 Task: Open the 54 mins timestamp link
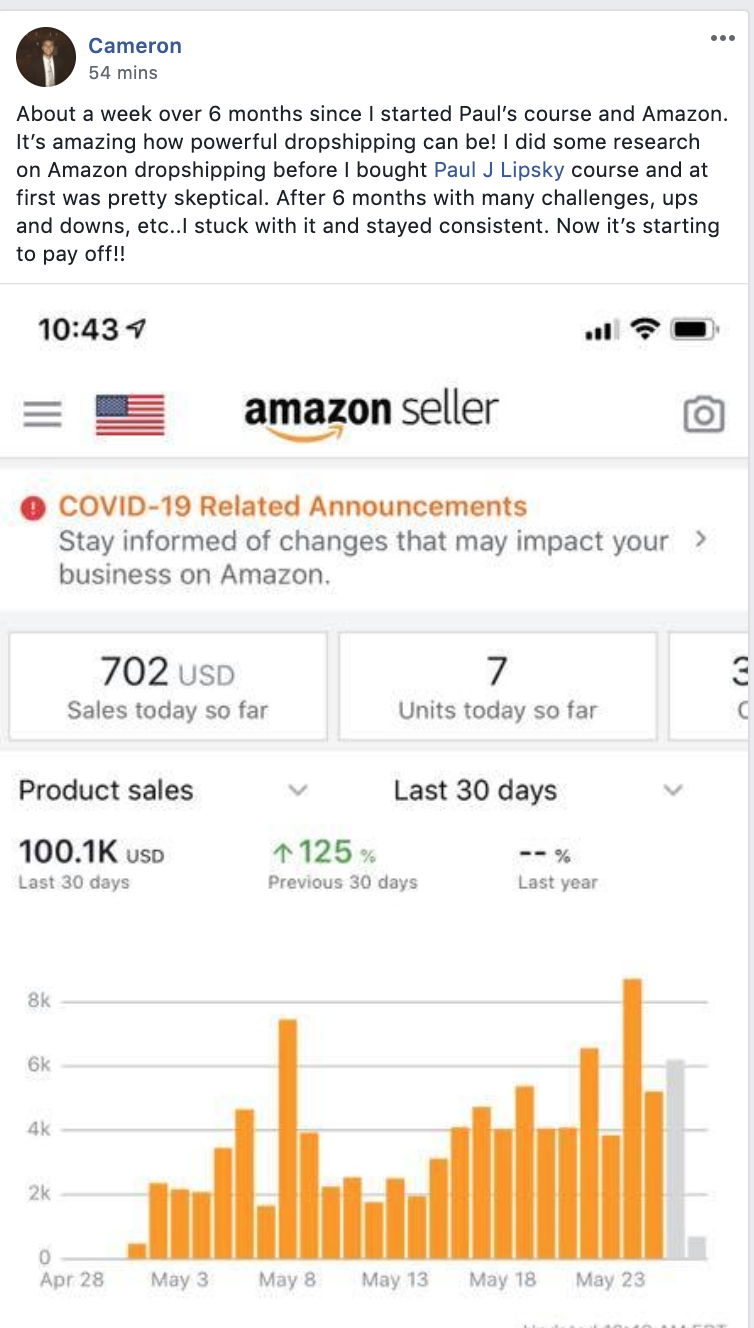coord(123,73)
